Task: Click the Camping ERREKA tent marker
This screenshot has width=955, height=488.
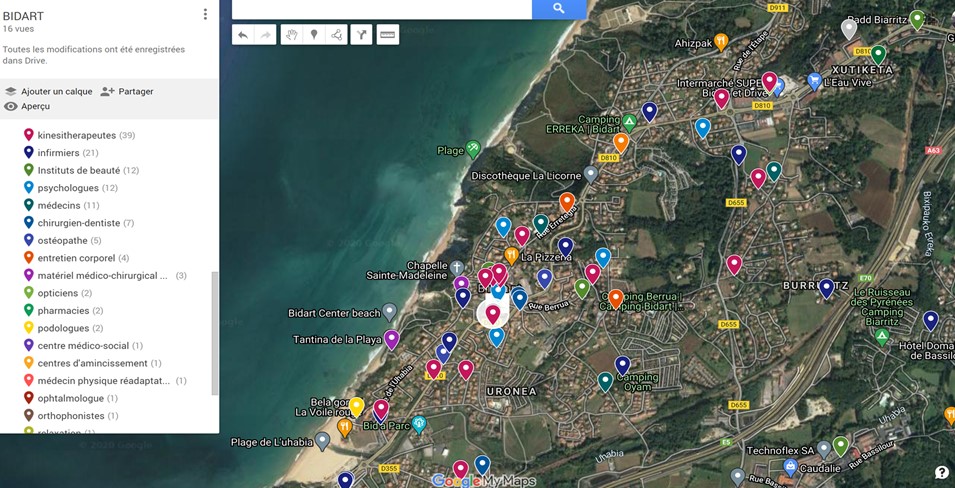Action: pyautogui.click(x=630, y=121)
